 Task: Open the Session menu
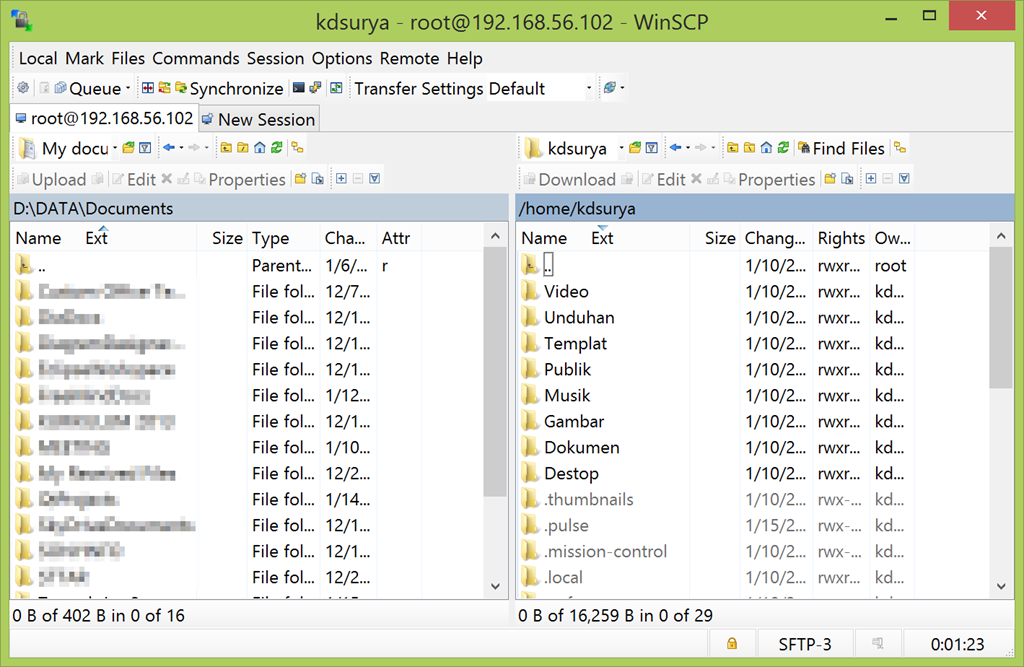click(275, 58)
